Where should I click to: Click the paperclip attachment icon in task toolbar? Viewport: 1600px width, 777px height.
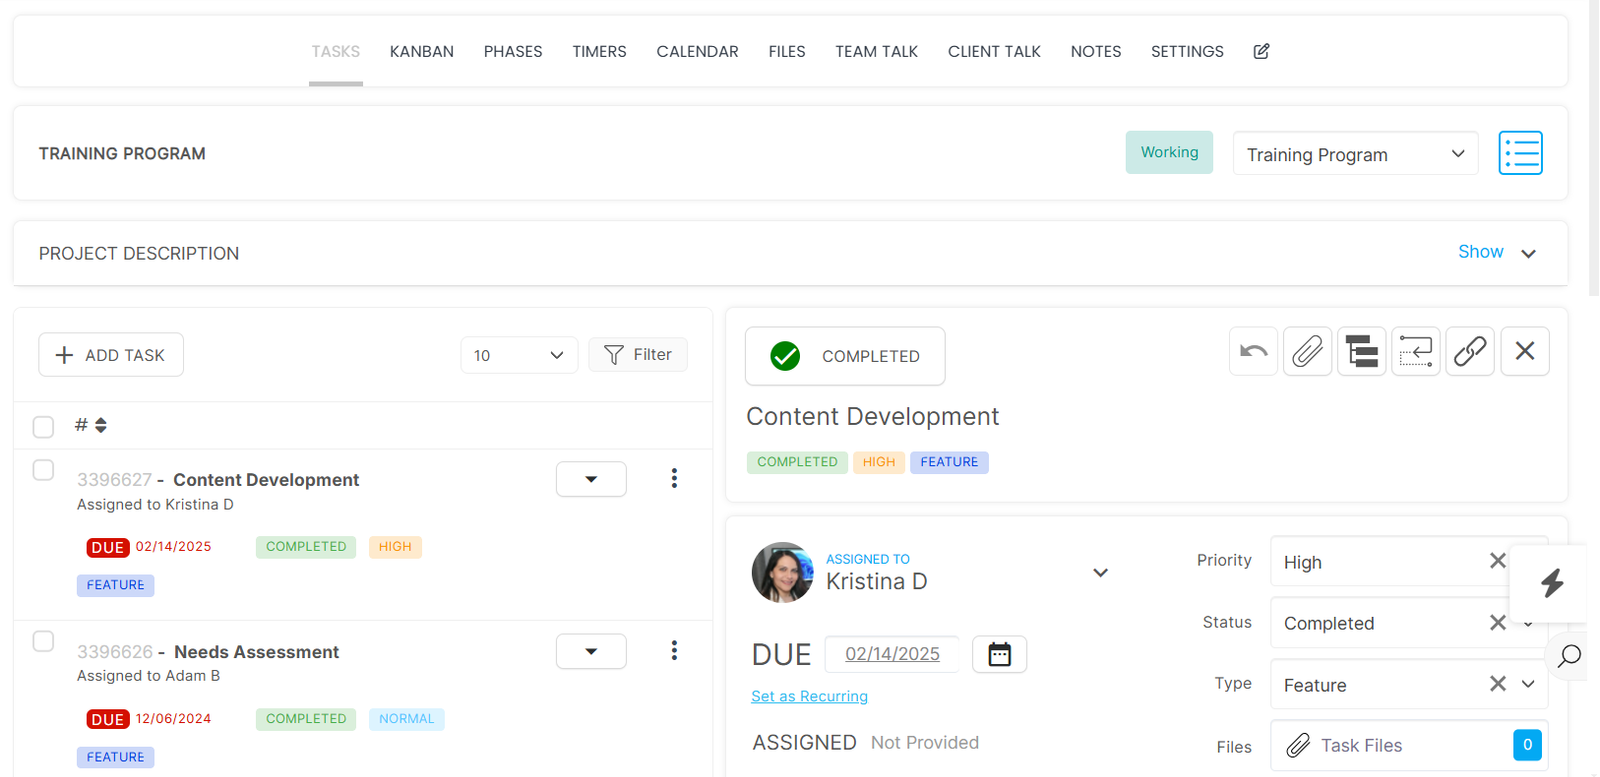(1307, 352)
